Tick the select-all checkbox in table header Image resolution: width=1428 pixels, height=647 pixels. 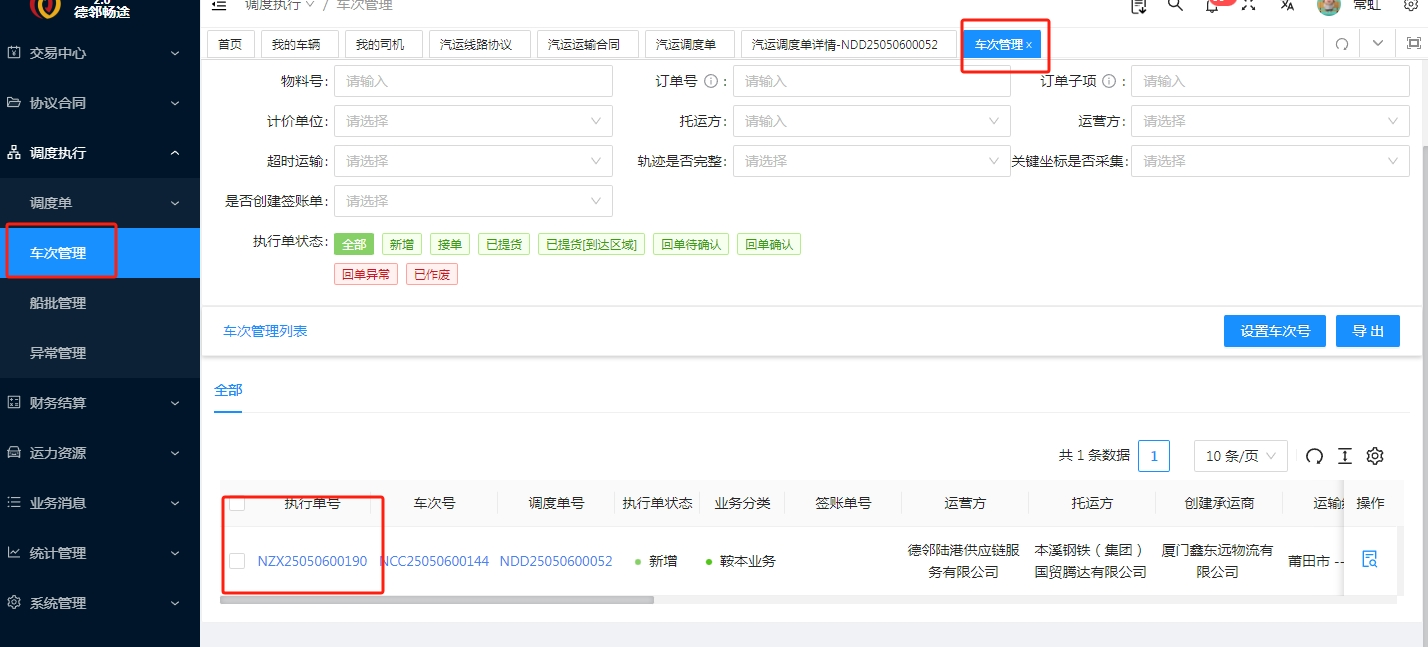[237, 504]
